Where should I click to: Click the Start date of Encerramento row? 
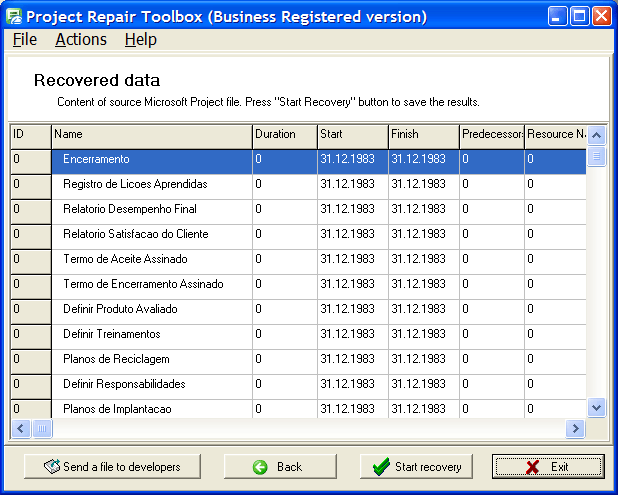tap(353, 162)
